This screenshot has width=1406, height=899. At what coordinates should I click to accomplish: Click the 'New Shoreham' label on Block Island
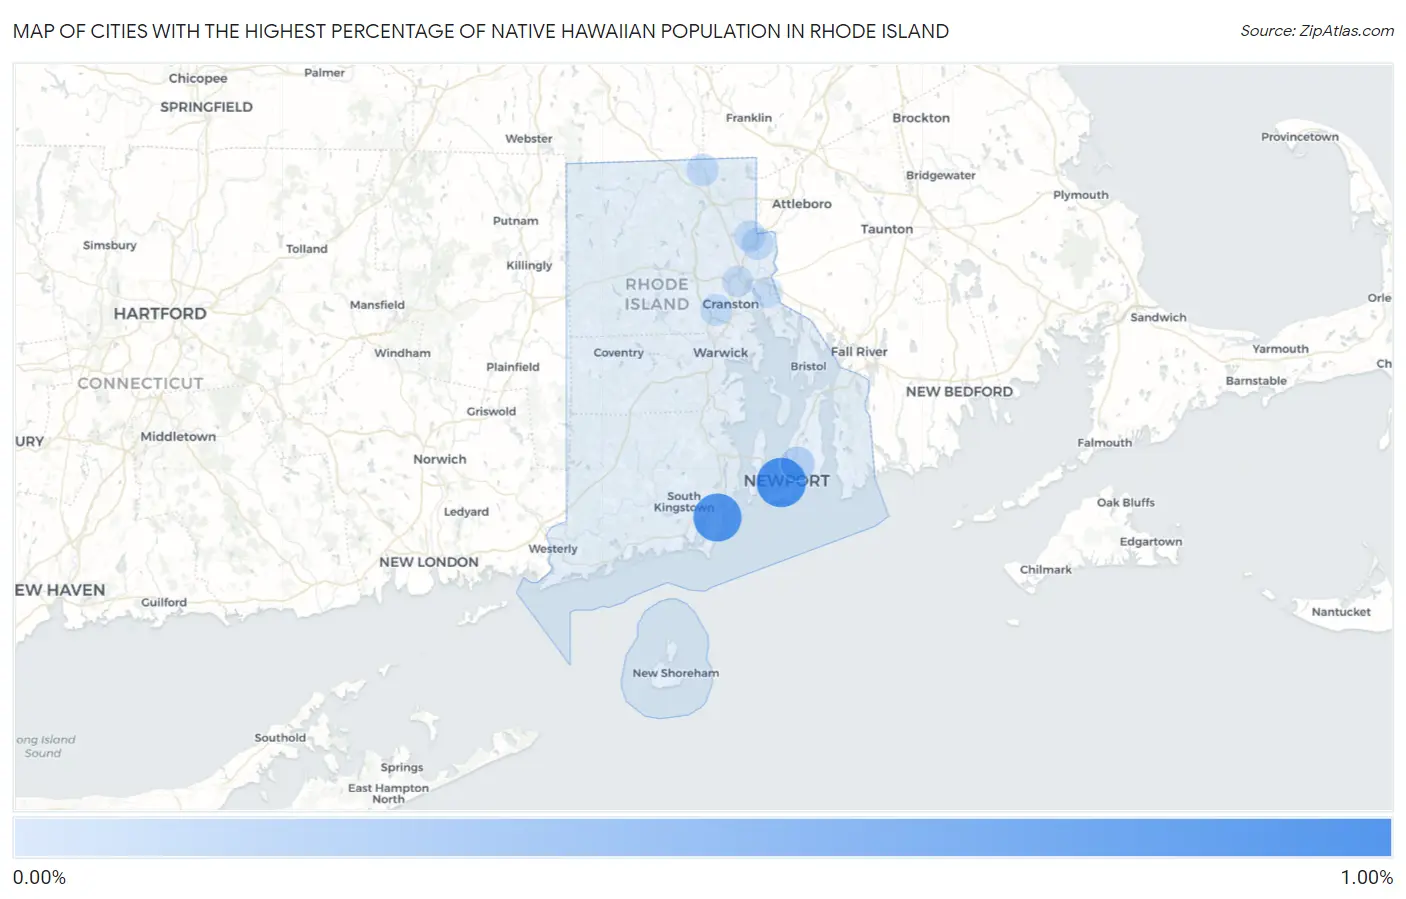click(x=675, y=673)
